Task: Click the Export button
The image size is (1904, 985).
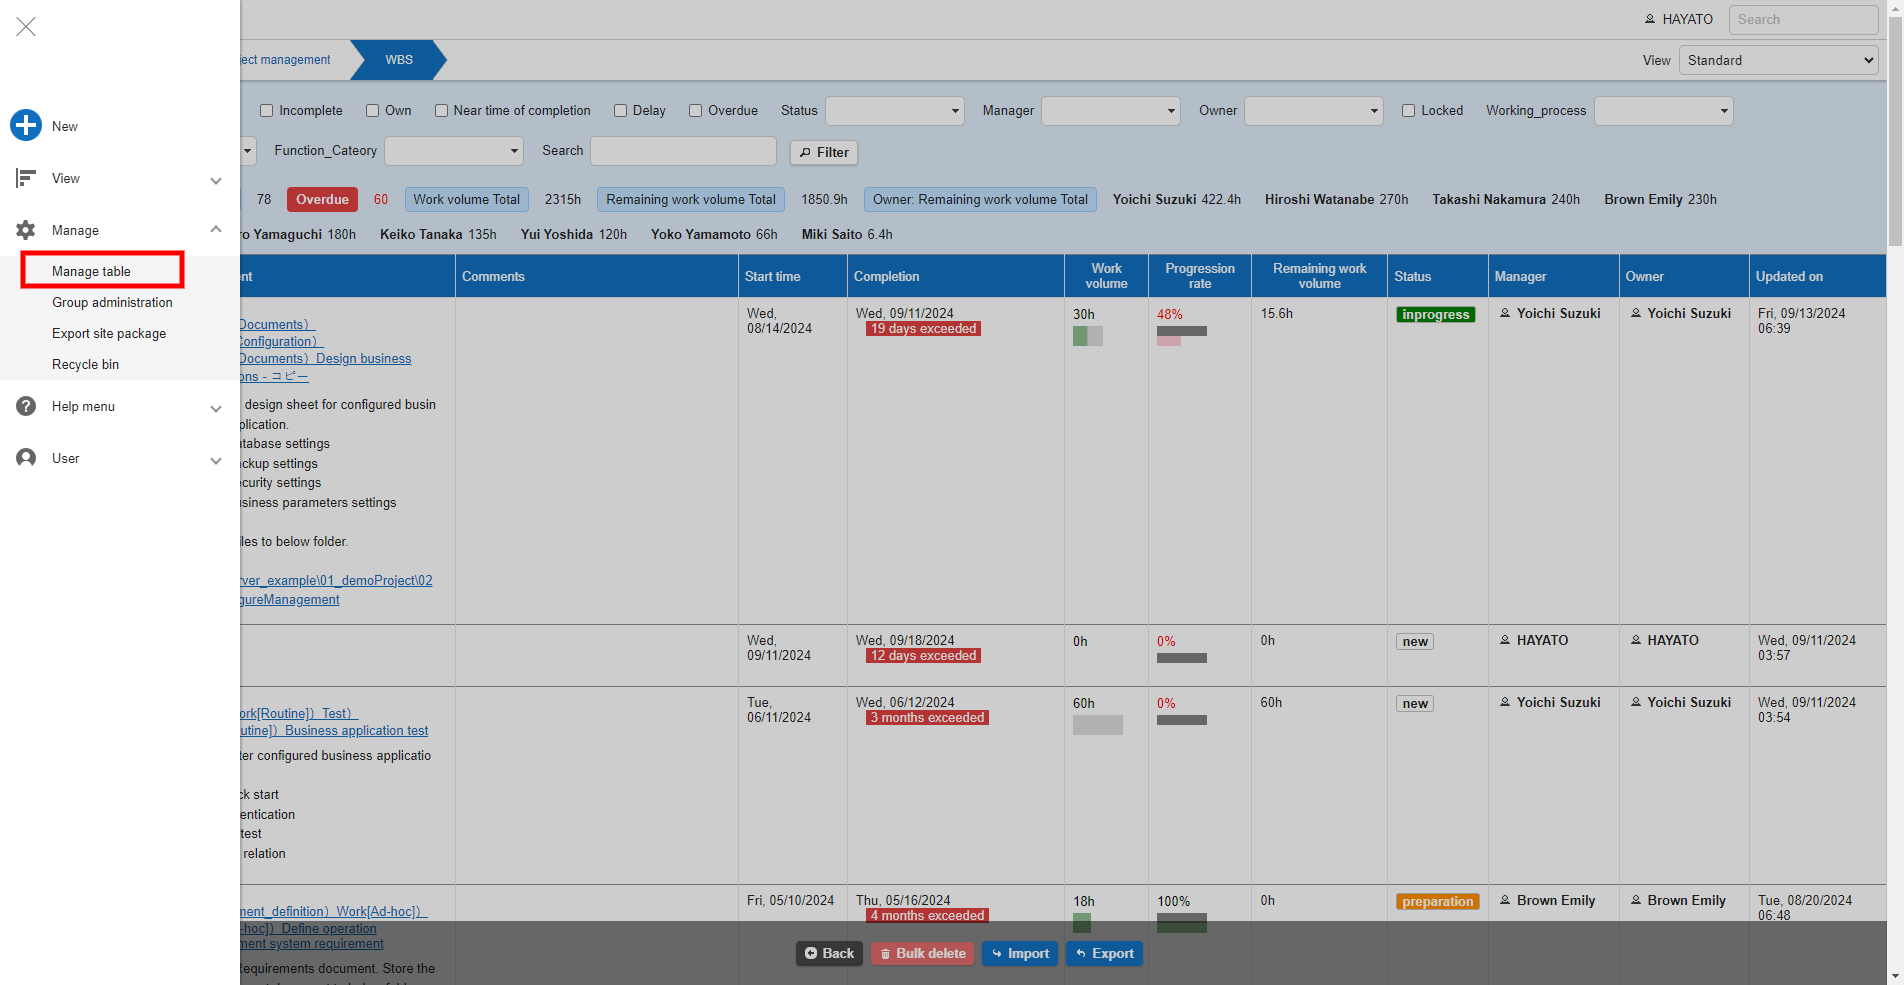Action: pos(1104,954)
